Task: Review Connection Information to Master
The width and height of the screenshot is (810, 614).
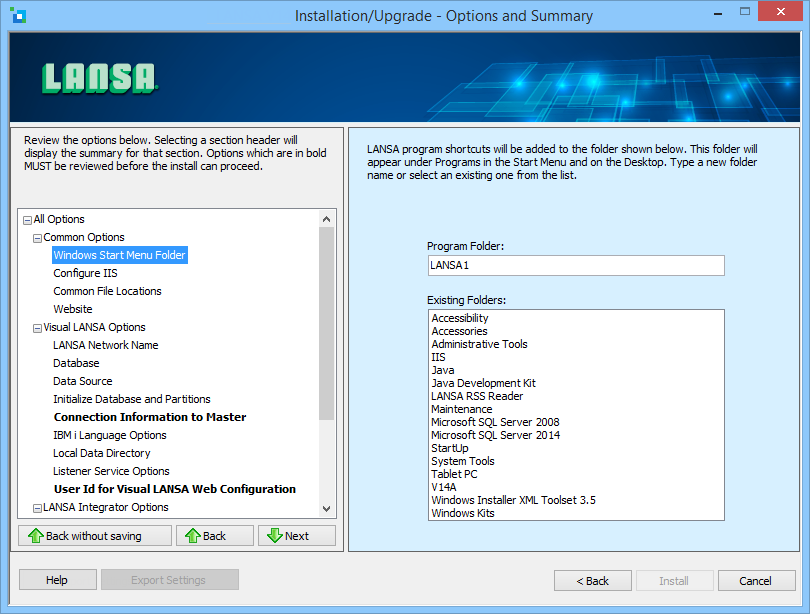Action: (150, 417)
